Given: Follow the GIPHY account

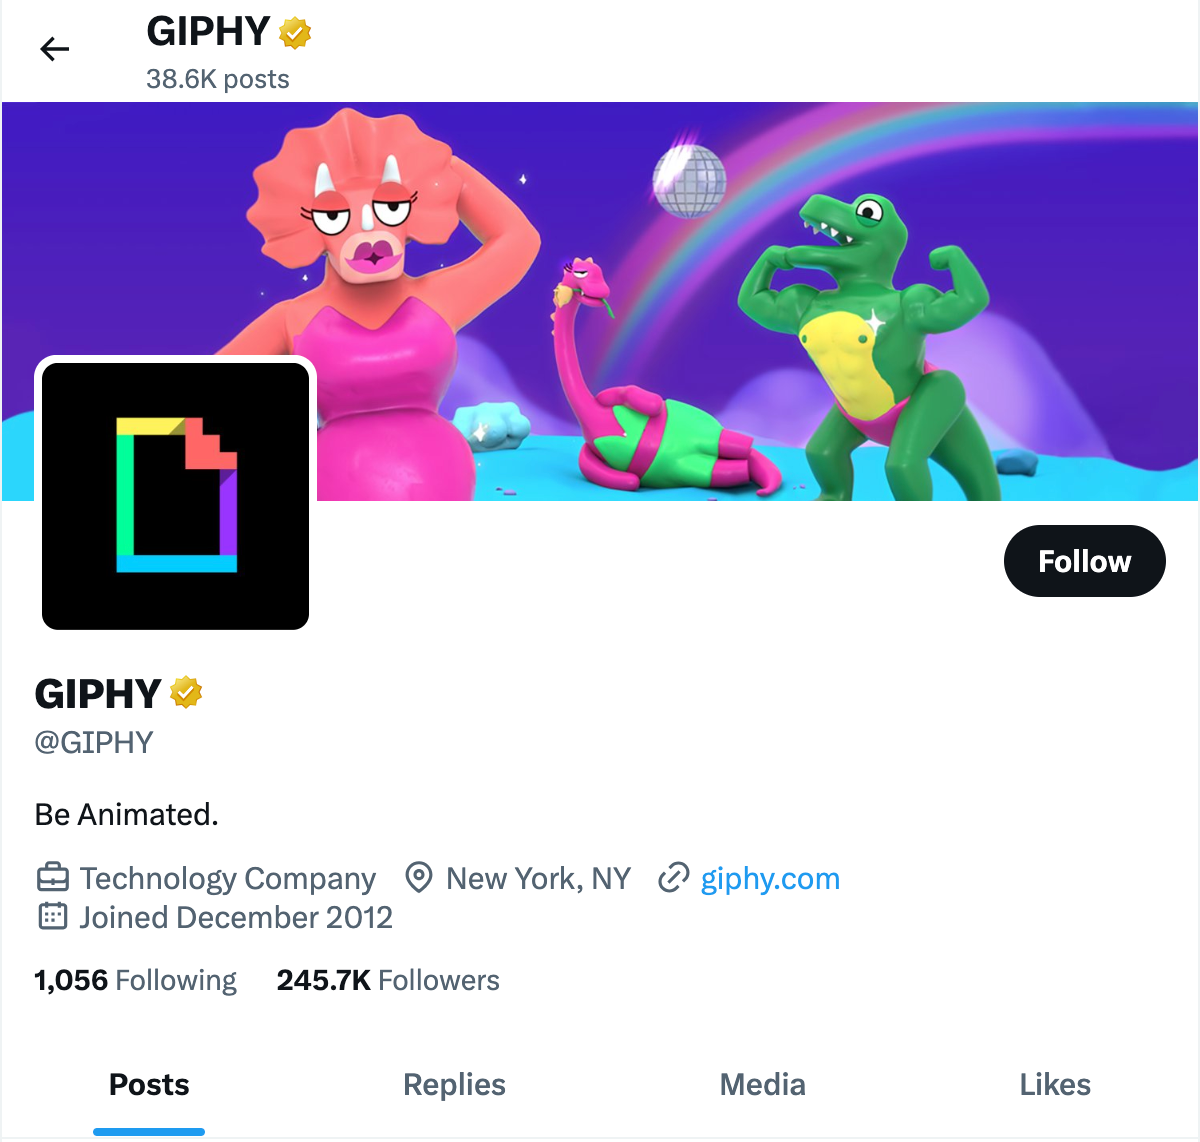Looking at the screenshot, I should tap(1084, 561).
